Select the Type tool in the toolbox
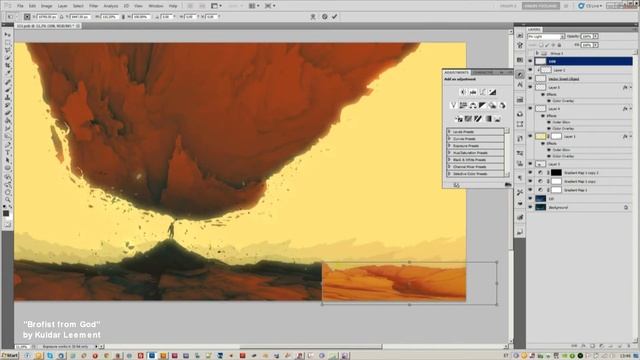This screenshot has width=640, height=360. [7, 152]
